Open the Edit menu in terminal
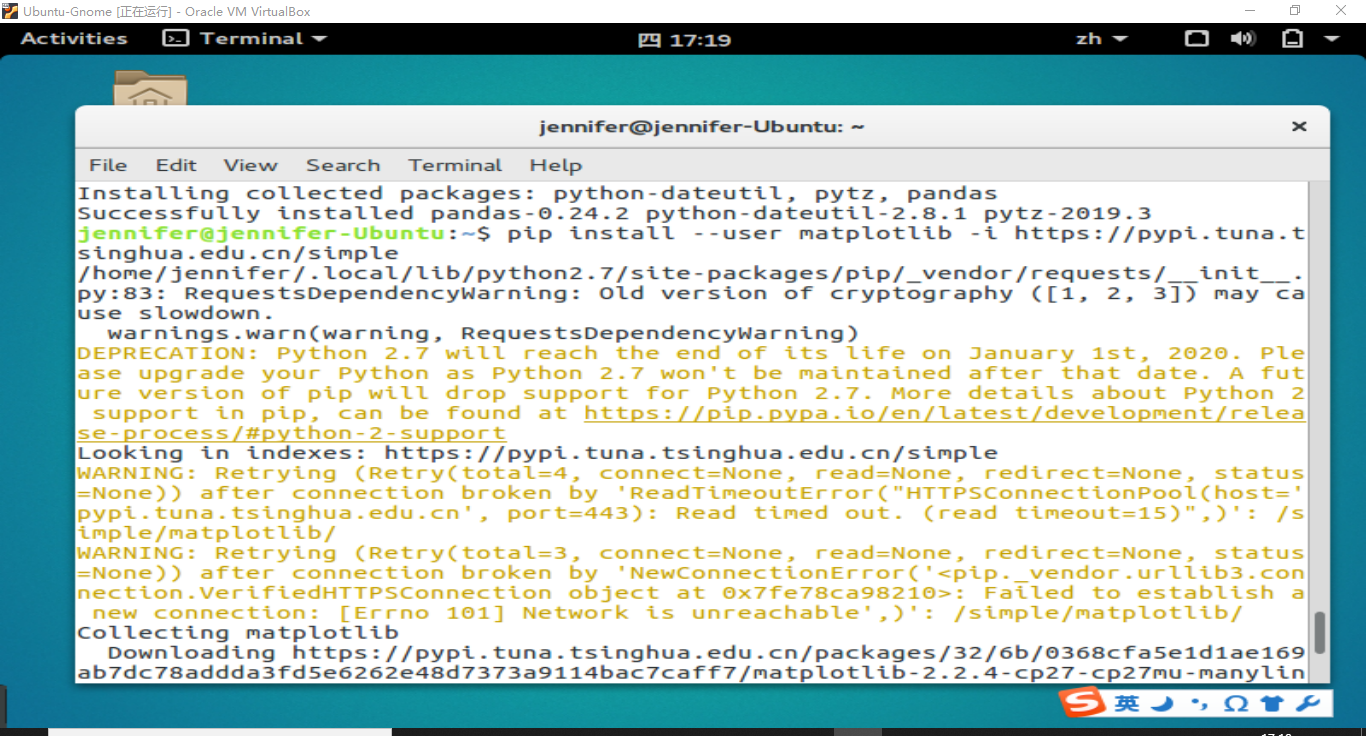This screenshot has width=1366, height=736. [176, 165]
